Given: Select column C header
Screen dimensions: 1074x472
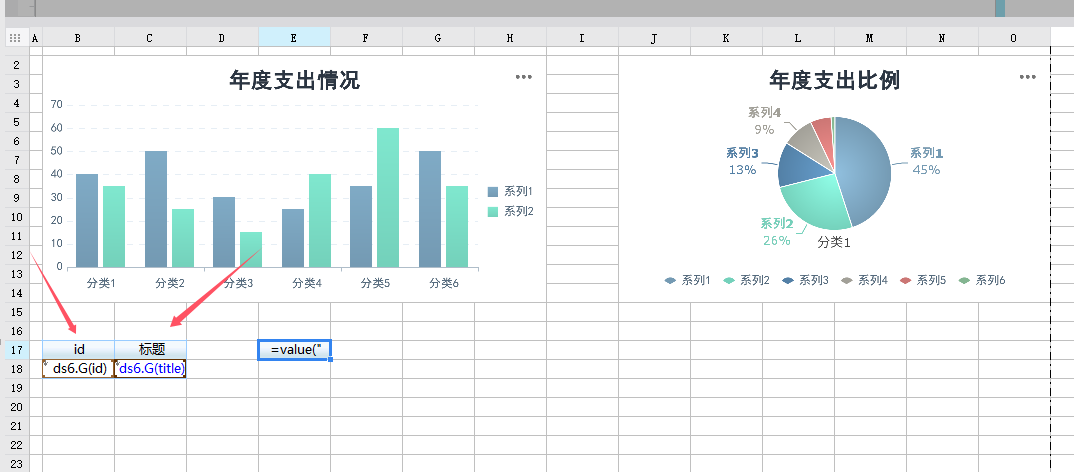Looking at the screenshot, I should 150,38.
